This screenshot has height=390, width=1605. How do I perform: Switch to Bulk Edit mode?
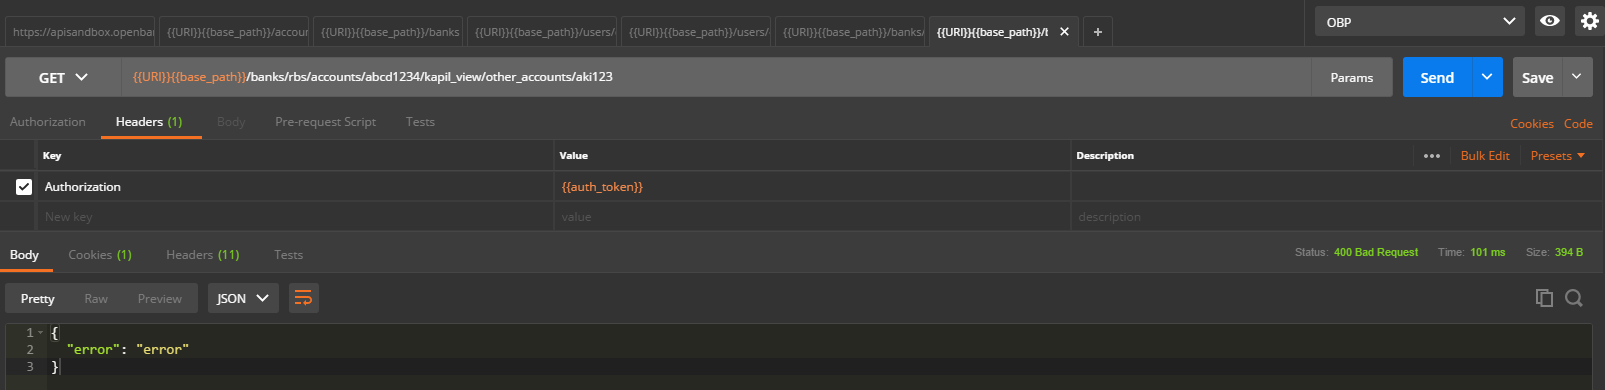1485,156
